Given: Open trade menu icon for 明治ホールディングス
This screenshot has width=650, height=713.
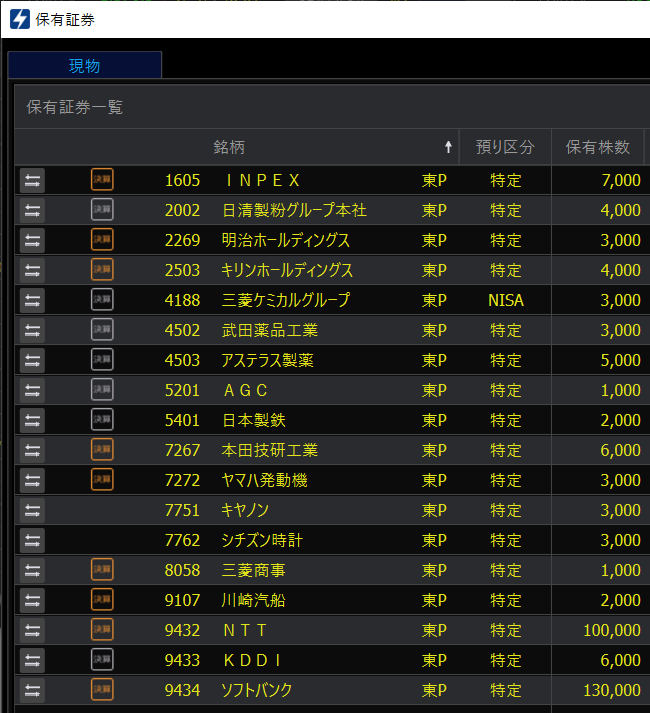Looking at the screenshot, I should click(32, 241).
